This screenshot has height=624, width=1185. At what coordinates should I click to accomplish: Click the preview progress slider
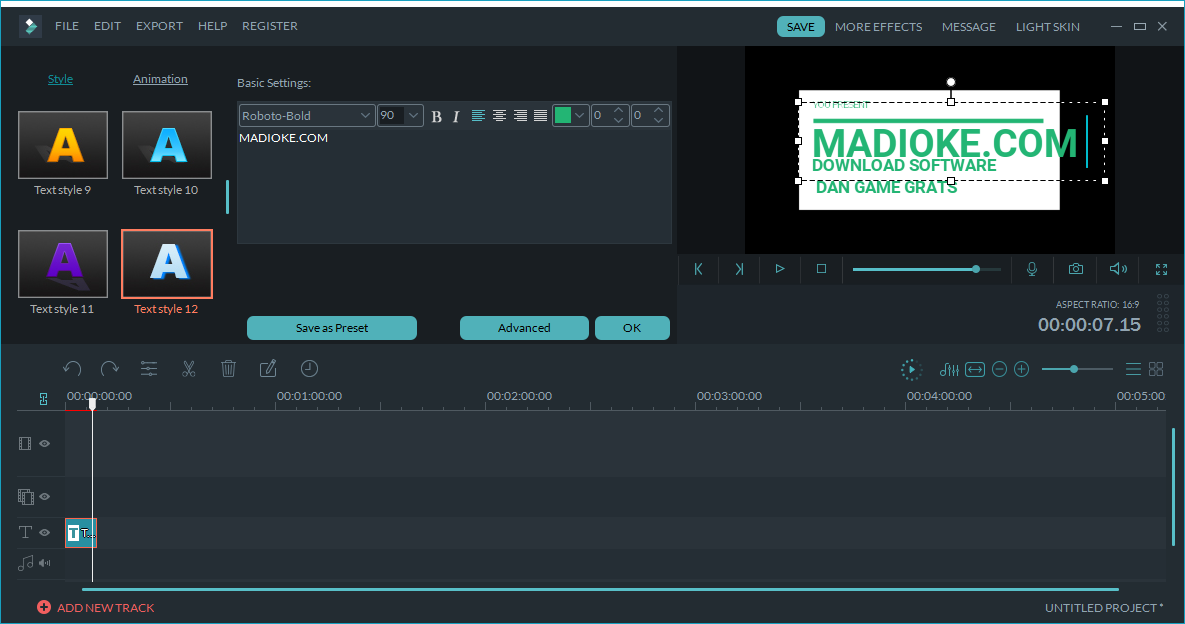point(927,269)
